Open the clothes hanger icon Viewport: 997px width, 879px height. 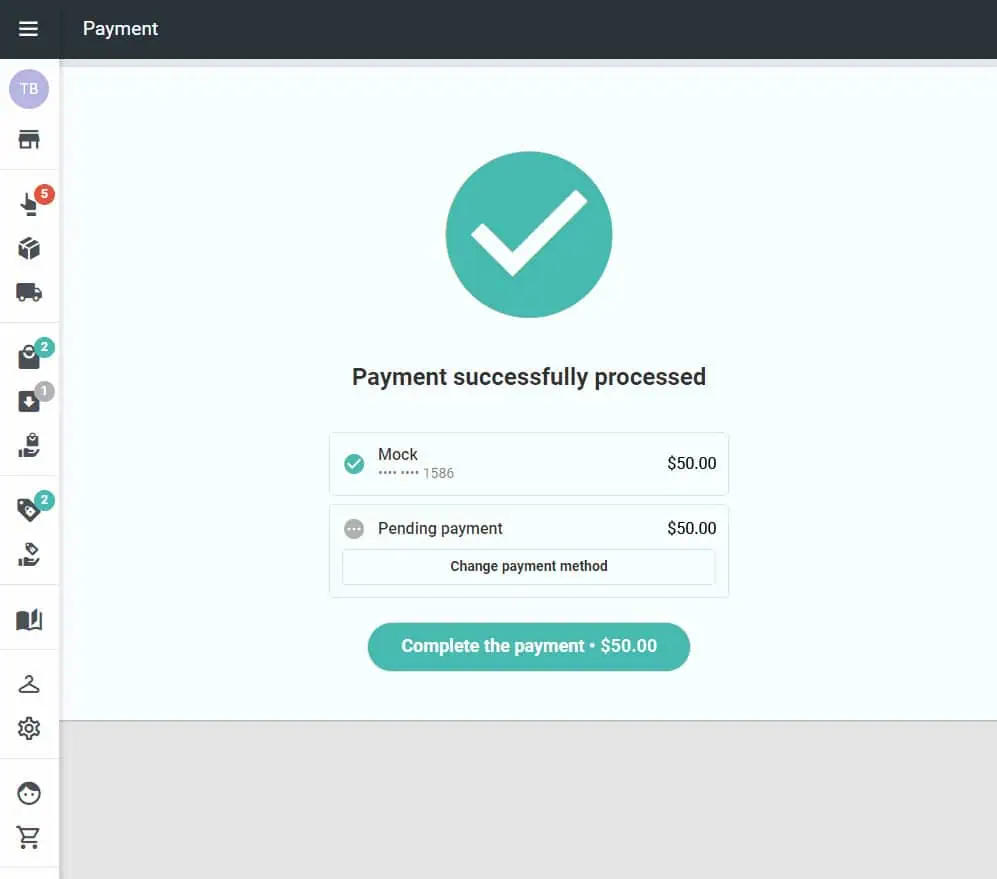pos(29,683)
